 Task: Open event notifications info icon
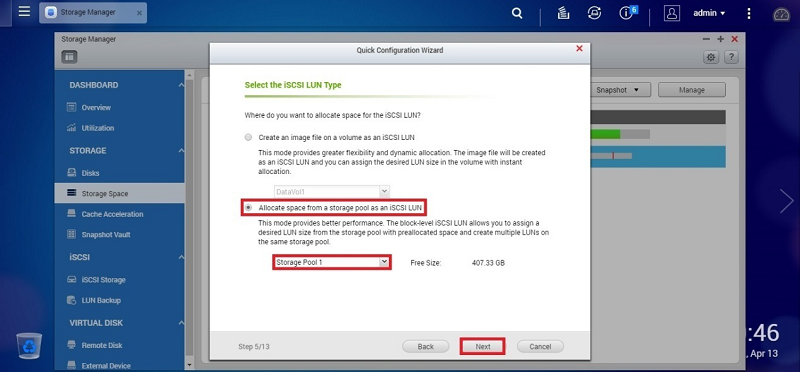click(627, 13)
